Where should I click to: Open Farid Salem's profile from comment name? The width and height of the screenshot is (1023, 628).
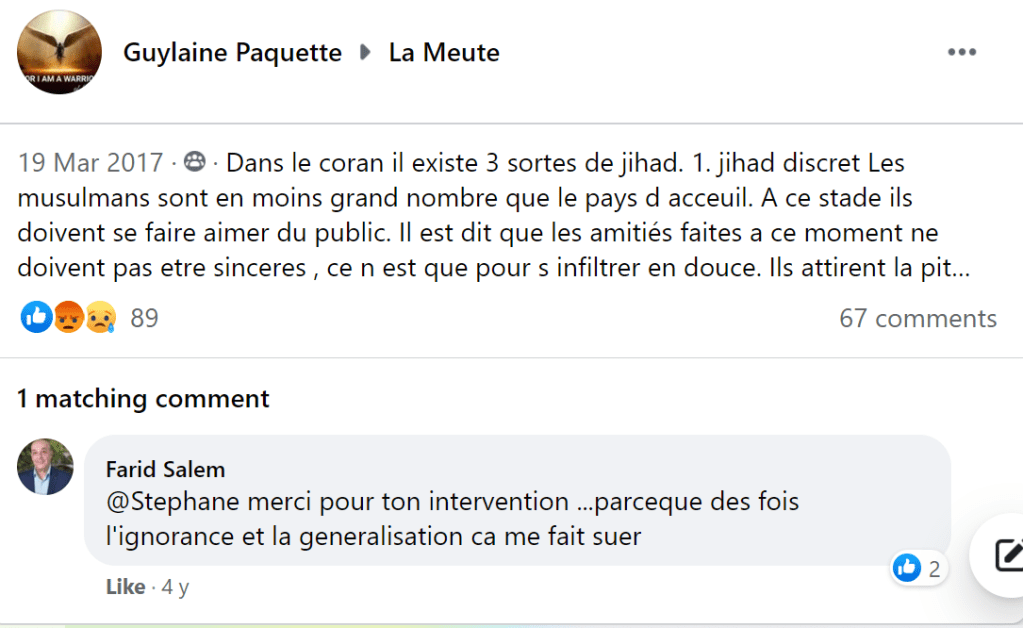(x=165, y=469)
